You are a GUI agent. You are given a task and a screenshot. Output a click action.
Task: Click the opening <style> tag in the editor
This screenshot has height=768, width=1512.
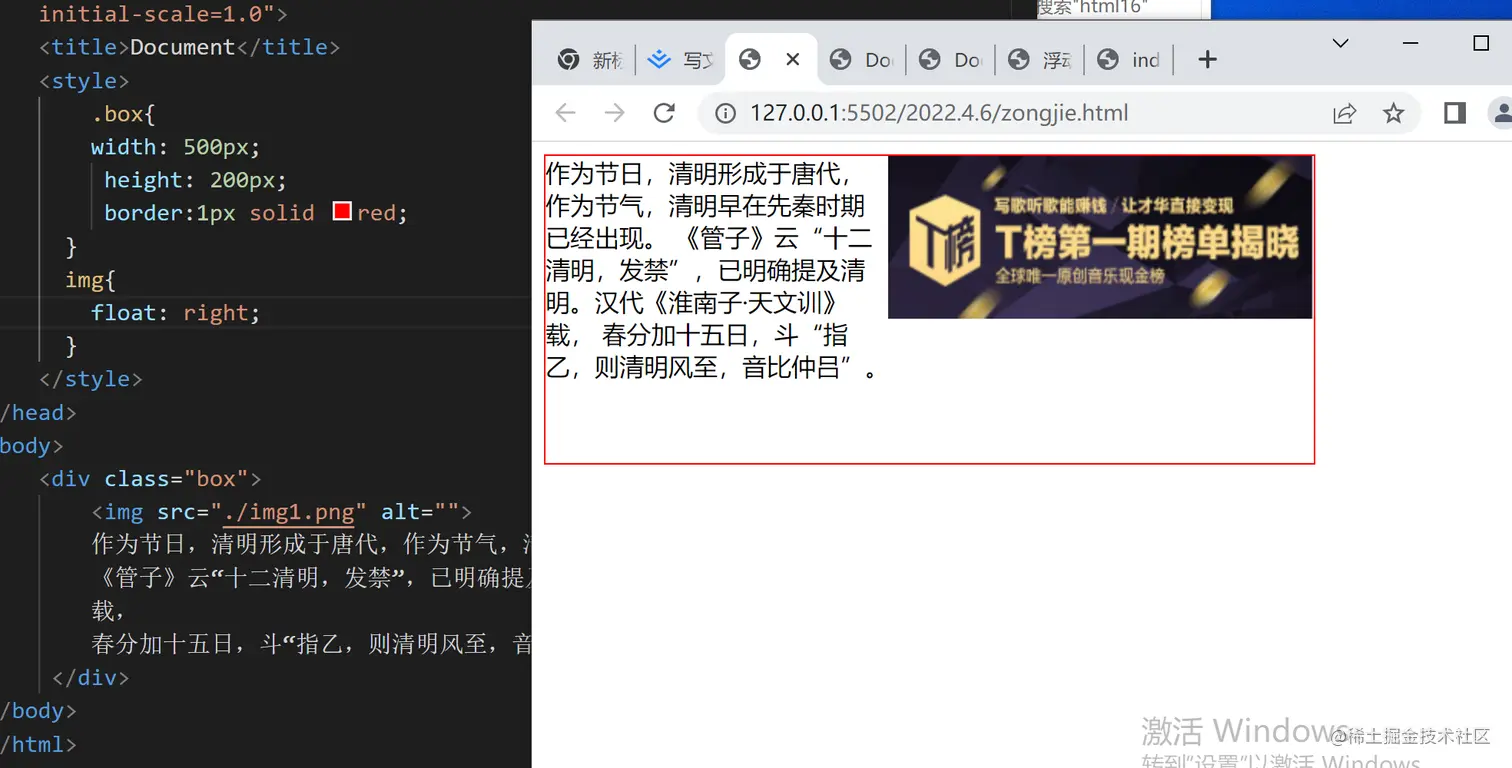(x=84, y=80)
